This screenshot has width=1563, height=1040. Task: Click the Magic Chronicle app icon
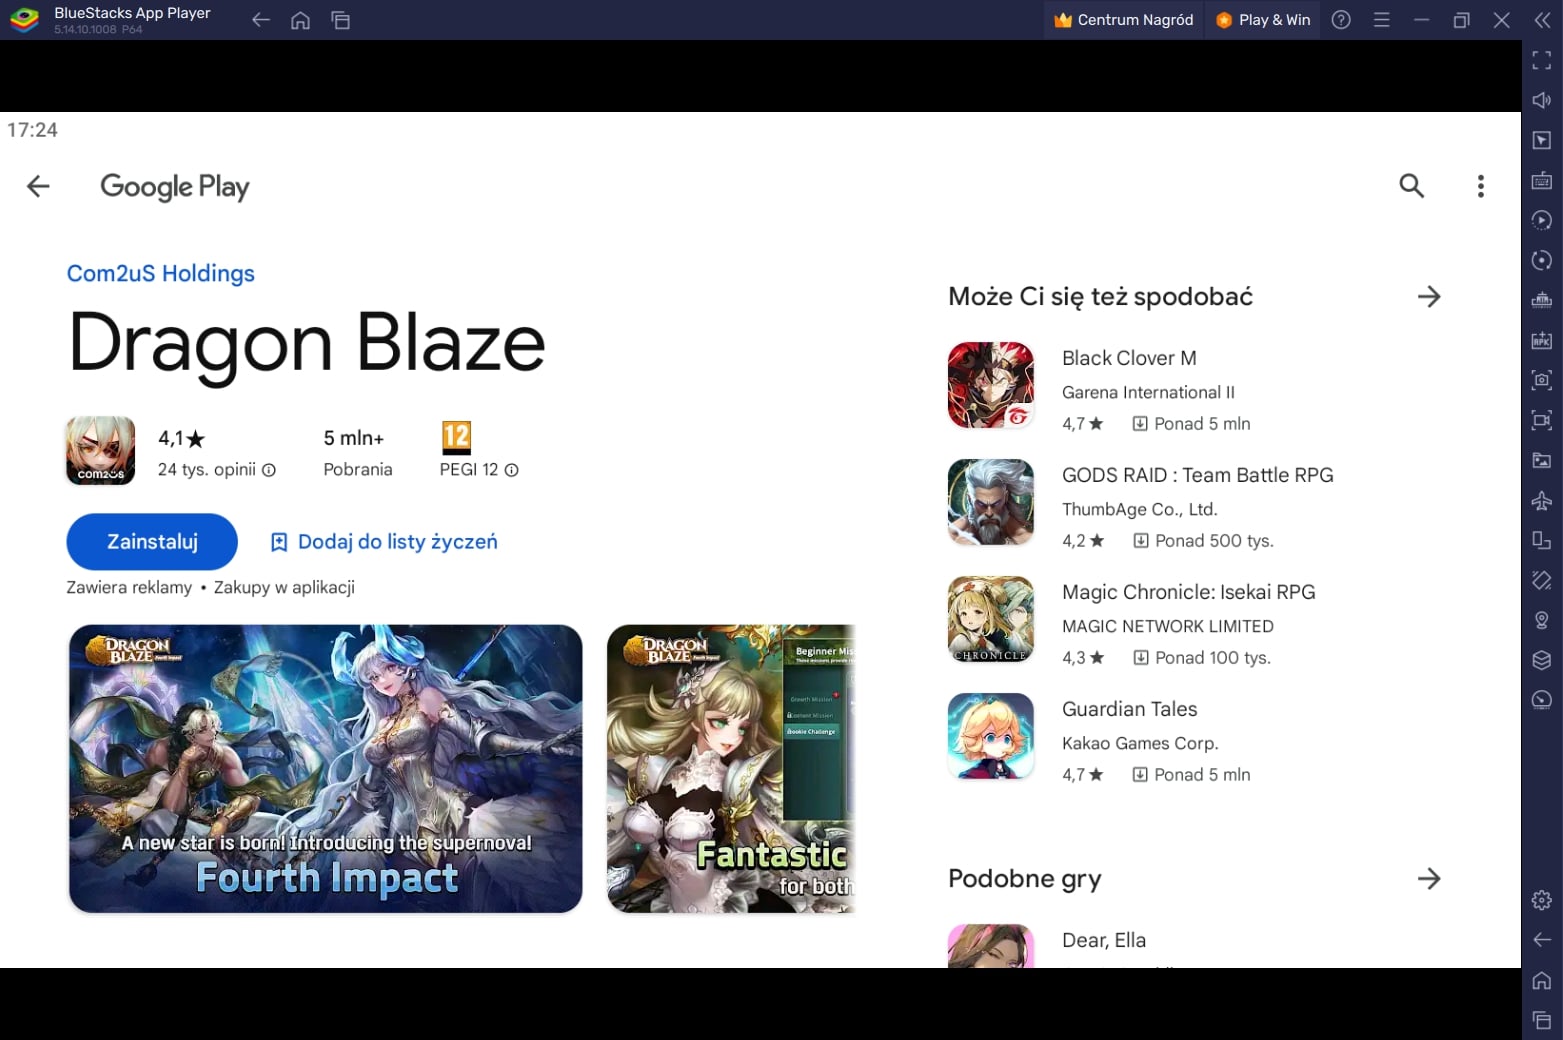tap(991, 619)
